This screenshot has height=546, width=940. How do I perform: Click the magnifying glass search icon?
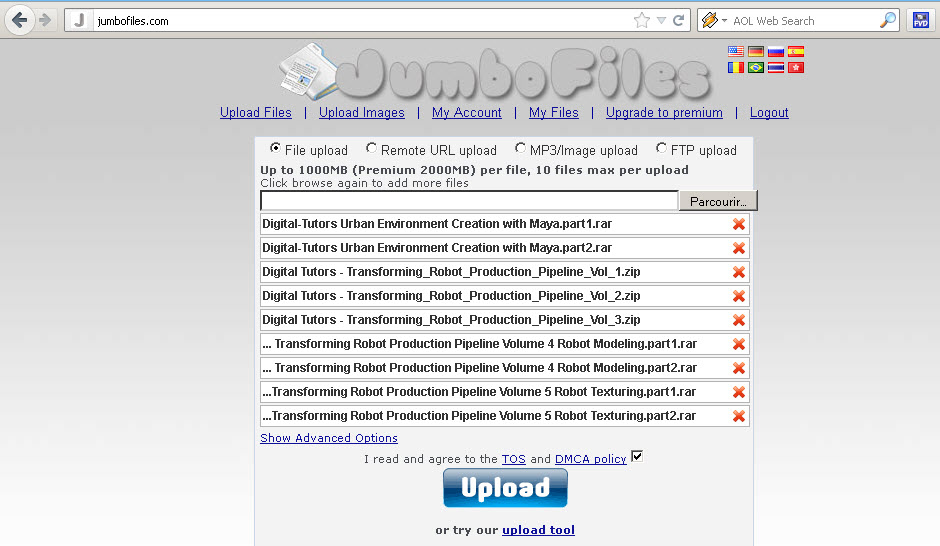click(x=887, y=20)
